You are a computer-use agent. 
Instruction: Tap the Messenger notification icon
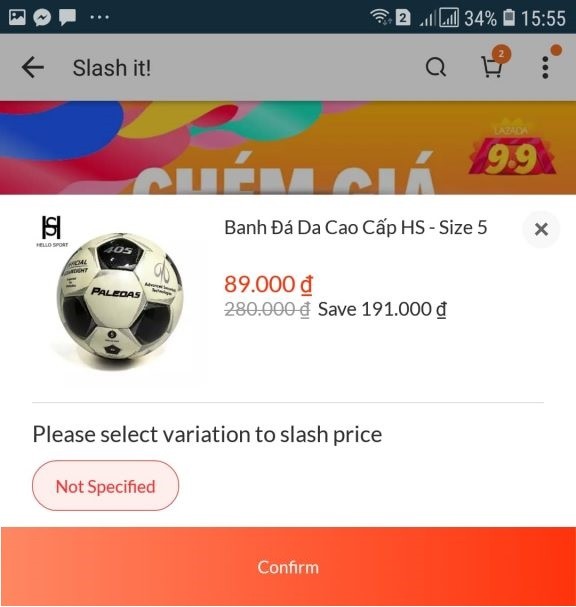coord(42,17)
